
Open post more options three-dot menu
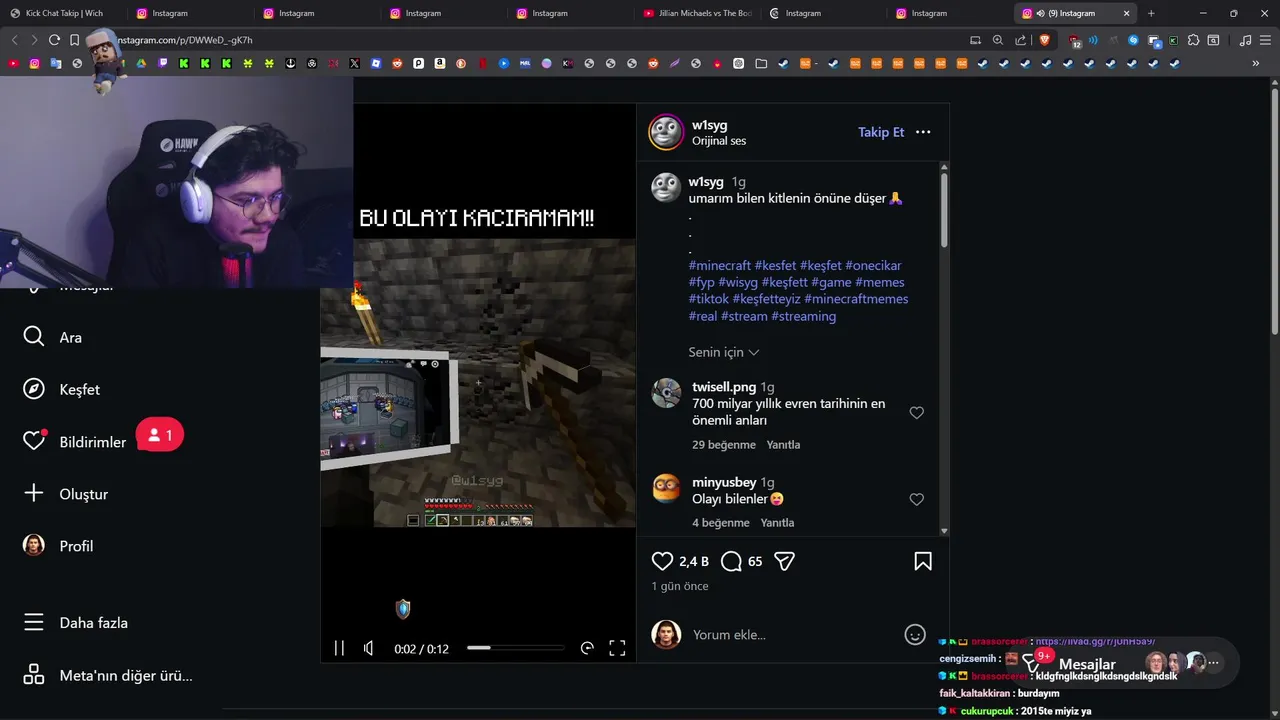point(923,132)
